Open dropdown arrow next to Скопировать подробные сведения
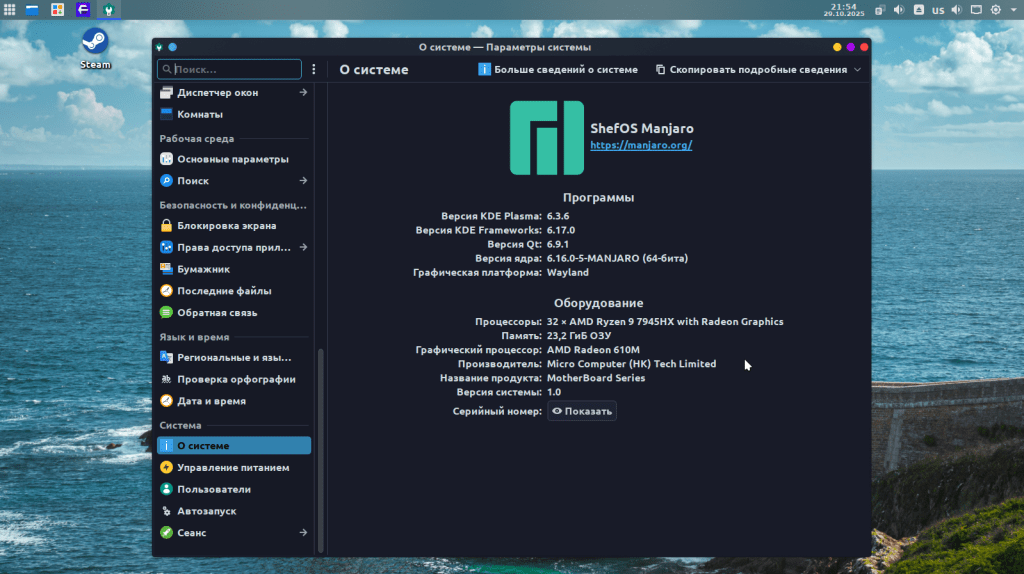This screenshot has width=1024, height=574. [x=857, y=70]
